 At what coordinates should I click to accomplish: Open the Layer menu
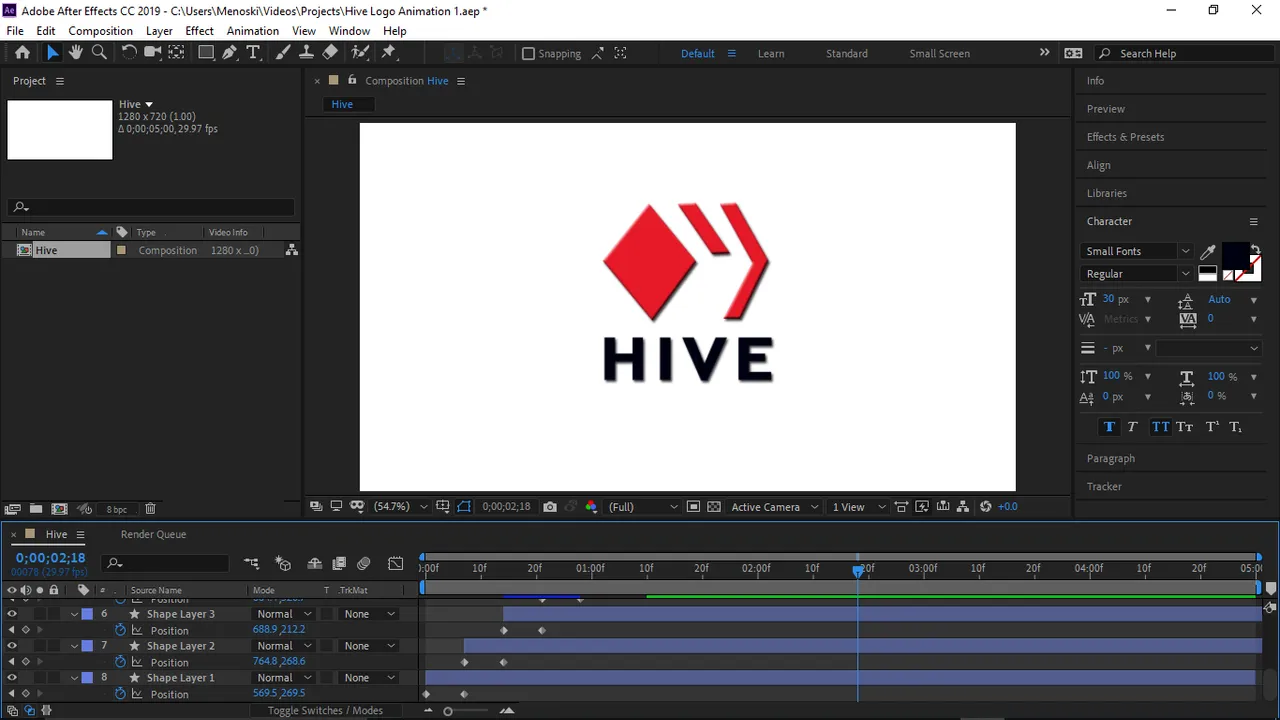point(159,31)
